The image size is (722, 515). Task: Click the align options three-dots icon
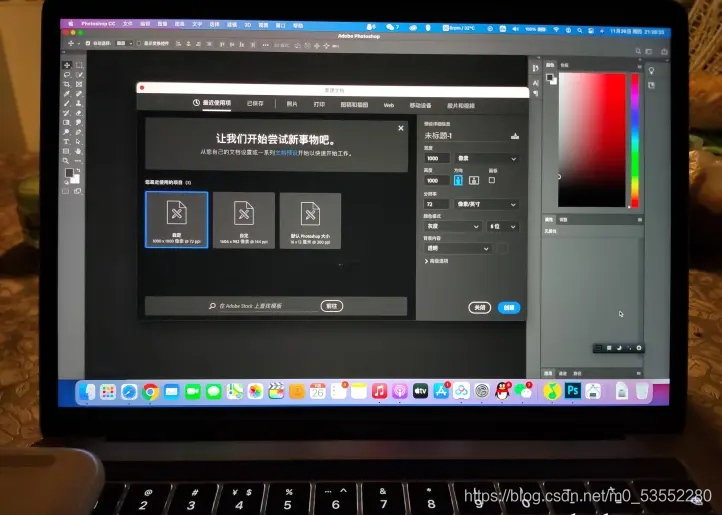coord(266,45)
